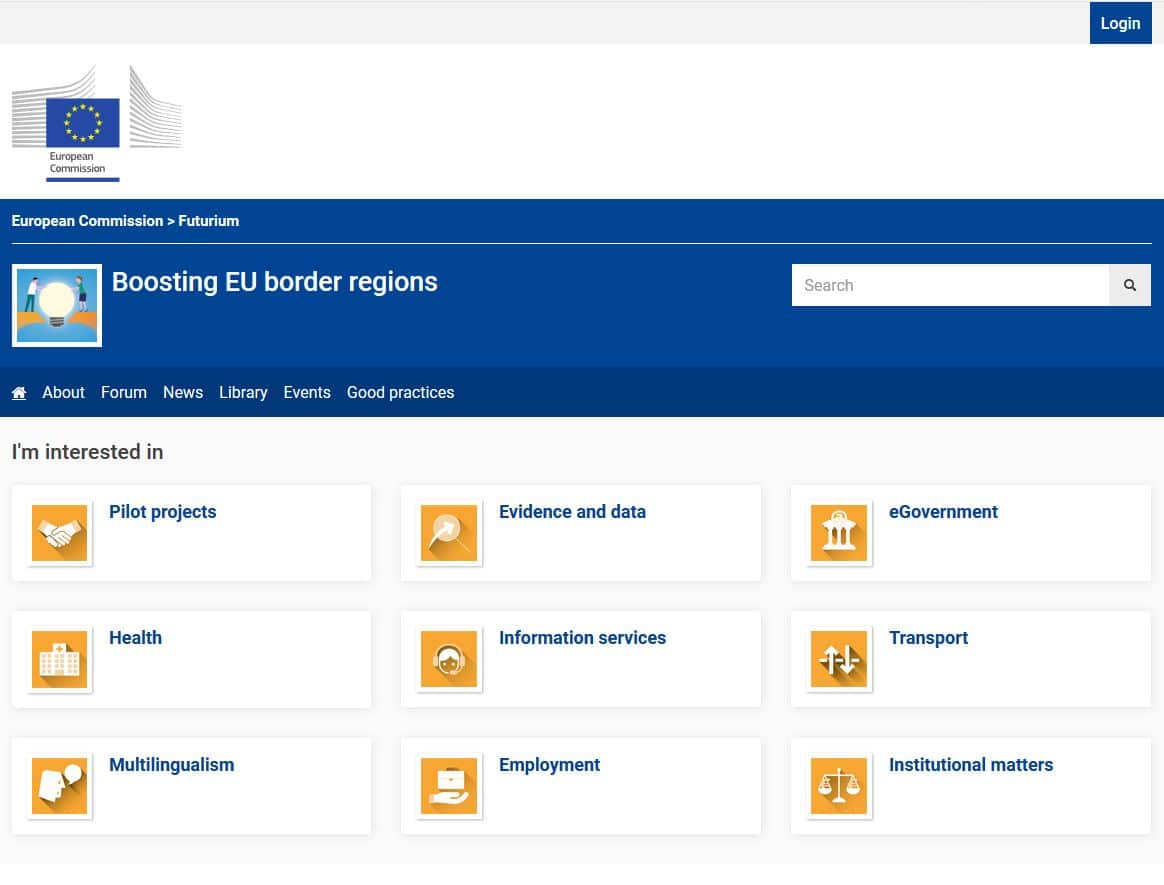Open the Health topic link

click(x=135, y=639)
